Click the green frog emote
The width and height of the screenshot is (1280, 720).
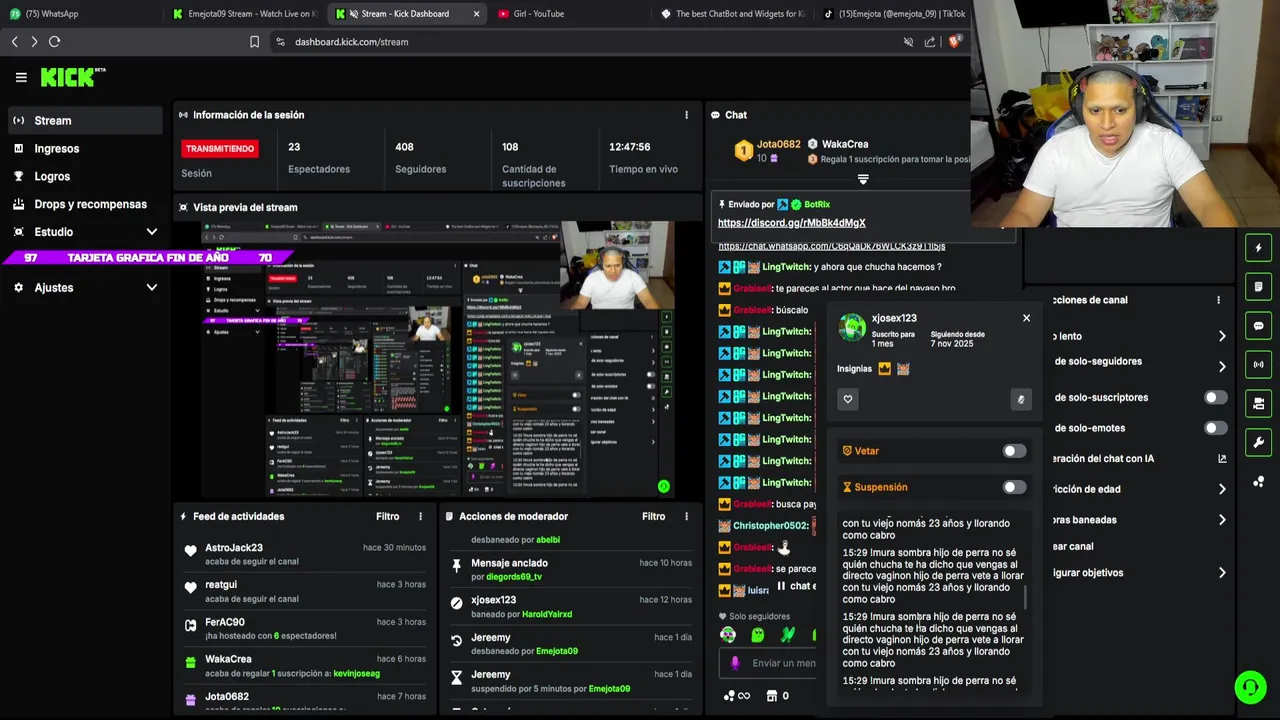pyautogui.click(x=758, y=635)
